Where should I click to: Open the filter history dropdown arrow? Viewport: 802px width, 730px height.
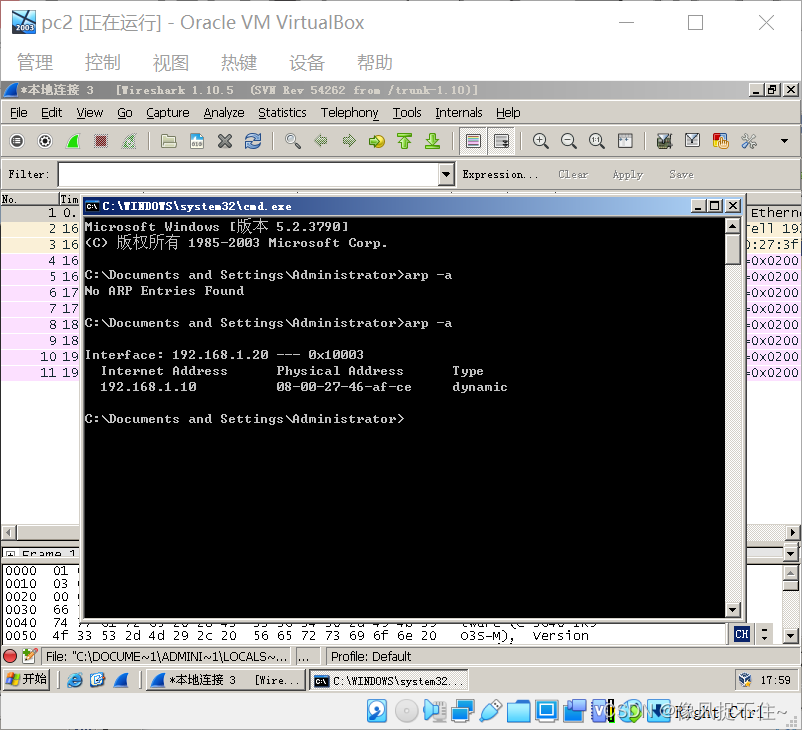pos(446,174)
